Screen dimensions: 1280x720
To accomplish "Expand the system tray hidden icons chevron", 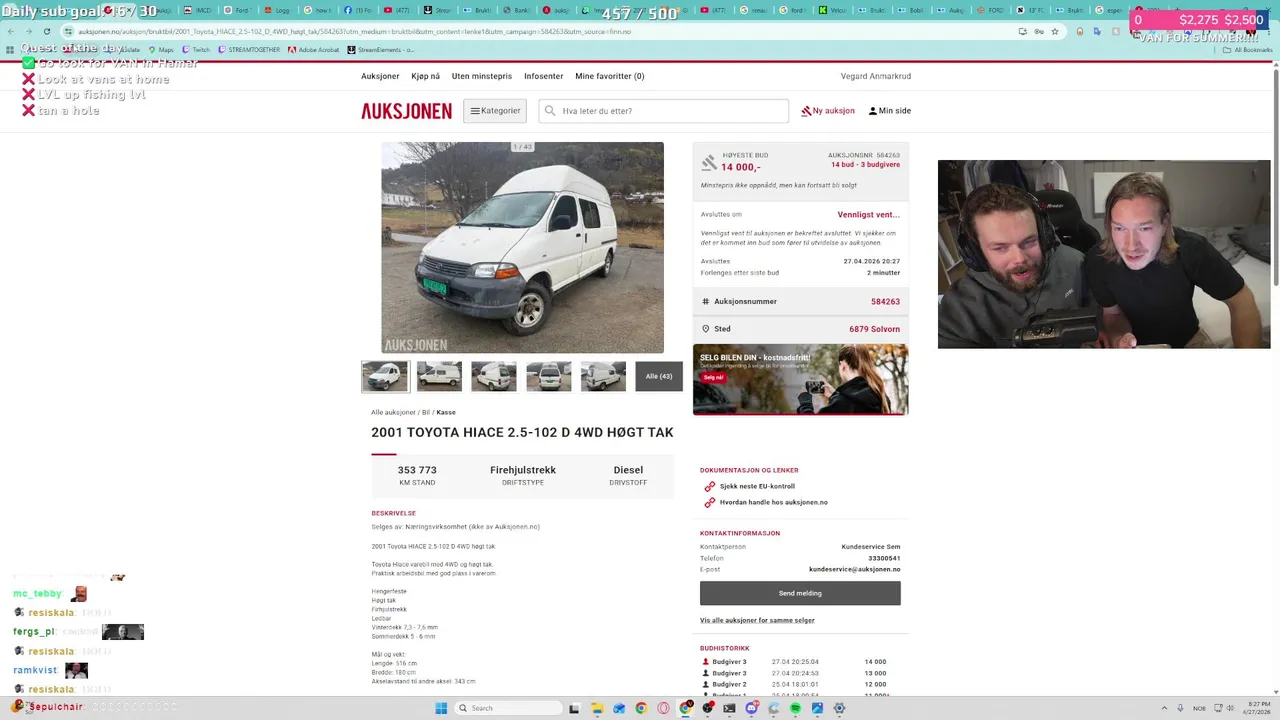I will click(1164, 708).
